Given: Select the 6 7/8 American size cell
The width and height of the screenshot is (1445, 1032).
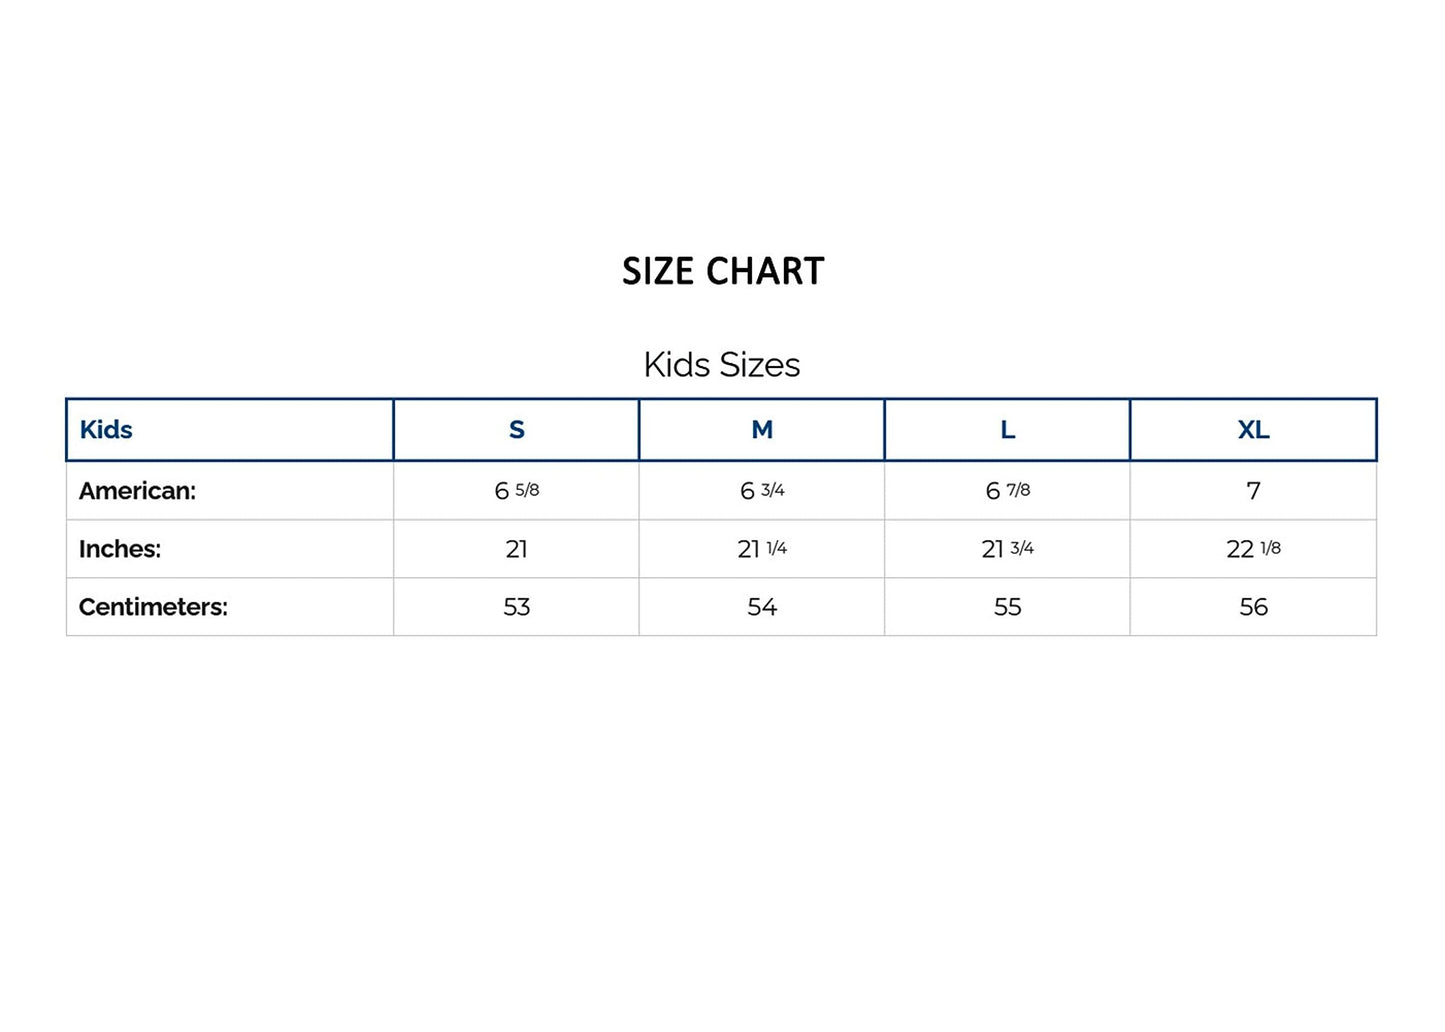Looking at the screenshot, I should point(1007,491).
